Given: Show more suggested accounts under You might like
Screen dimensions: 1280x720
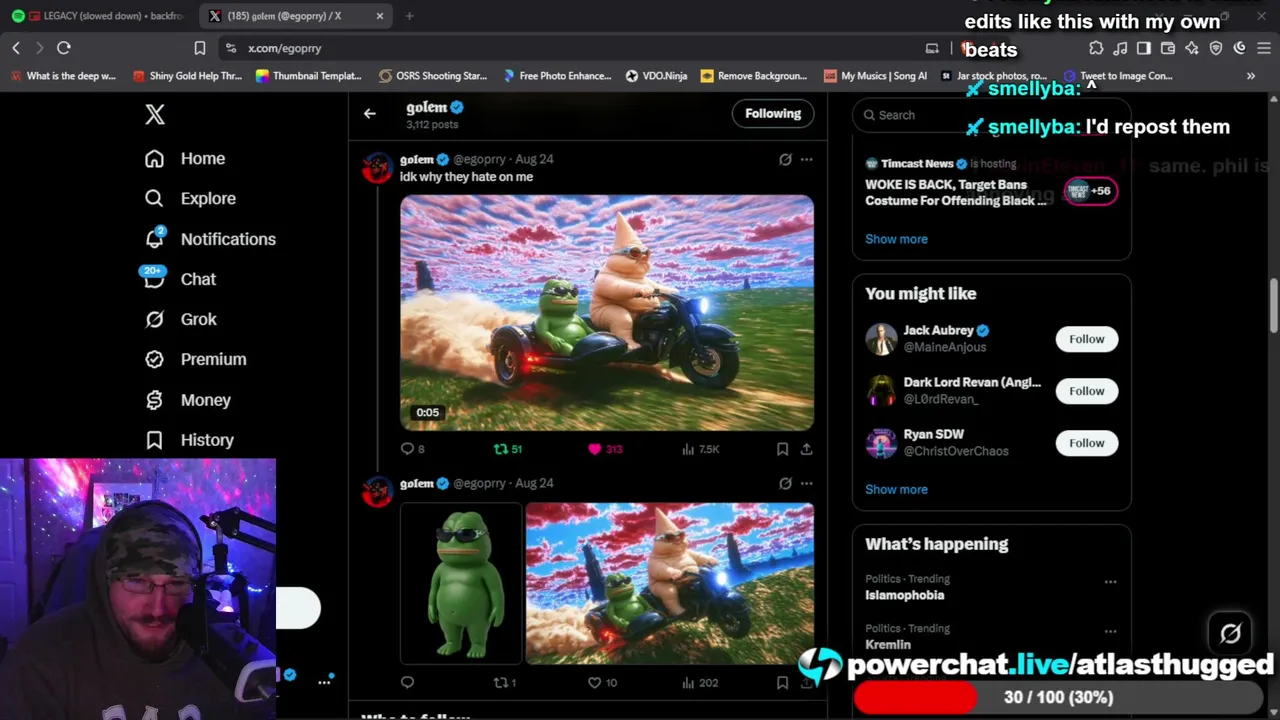Looking at the screenshot, I should (896, 489).
